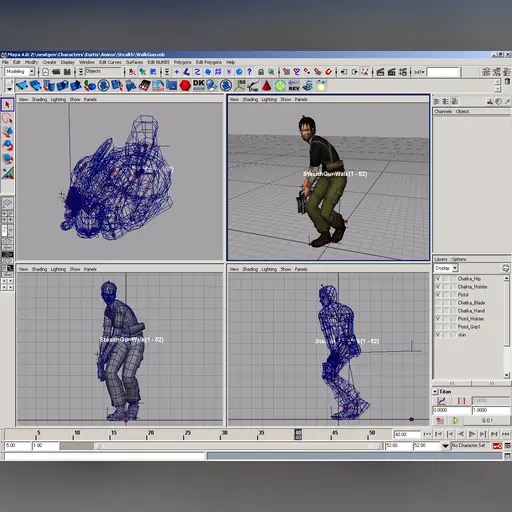512x512 pixels.
Task: Click the No Character Set field
Action: [x=470, y=446]
